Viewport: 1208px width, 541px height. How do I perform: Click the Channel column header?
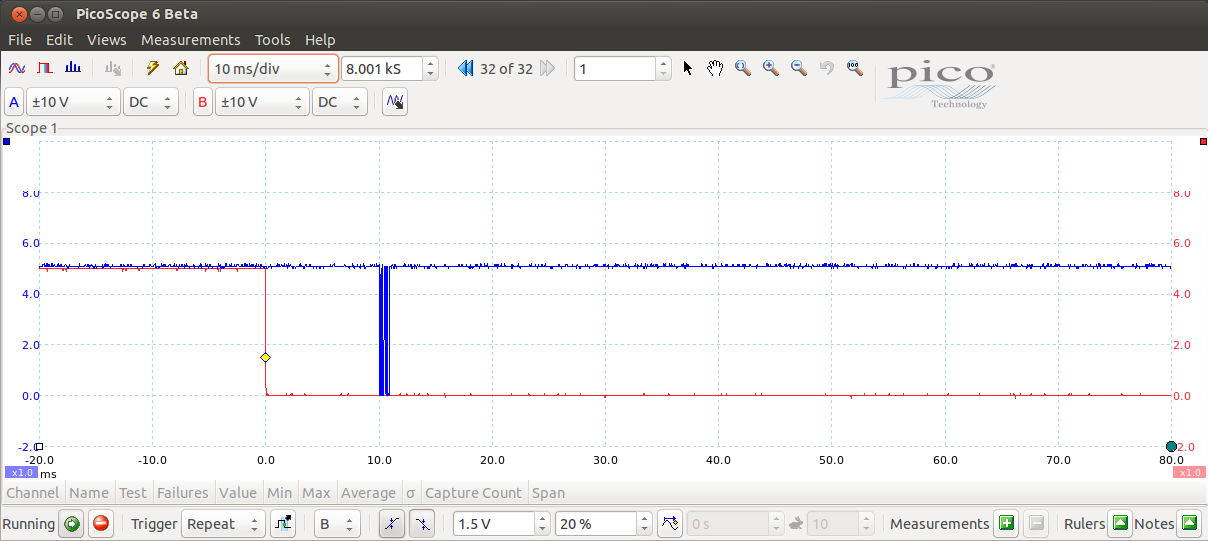tap(33, 493)
